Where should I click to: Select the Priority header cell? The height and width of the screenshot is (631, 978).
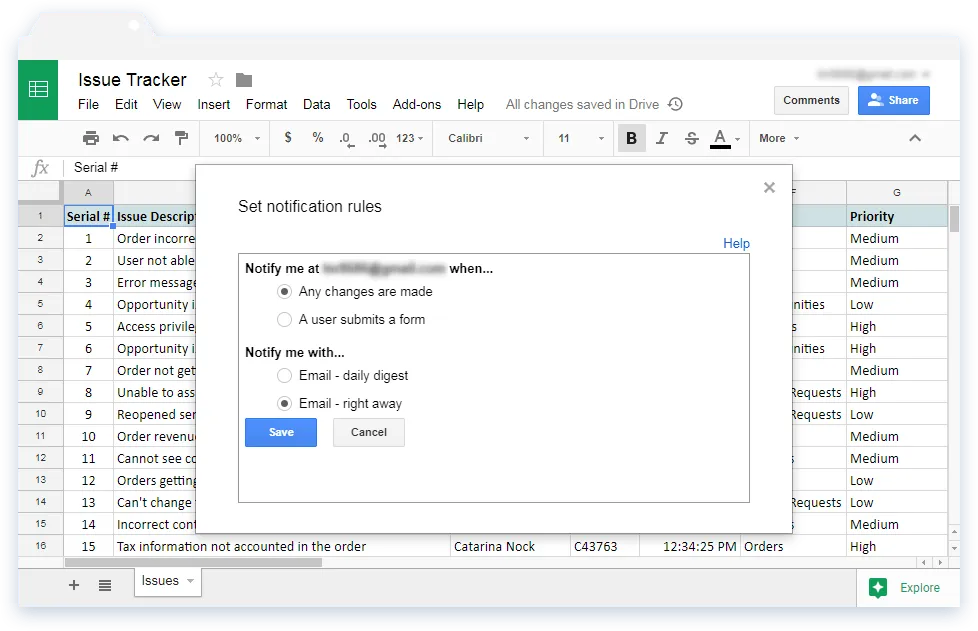pos(896,216)
